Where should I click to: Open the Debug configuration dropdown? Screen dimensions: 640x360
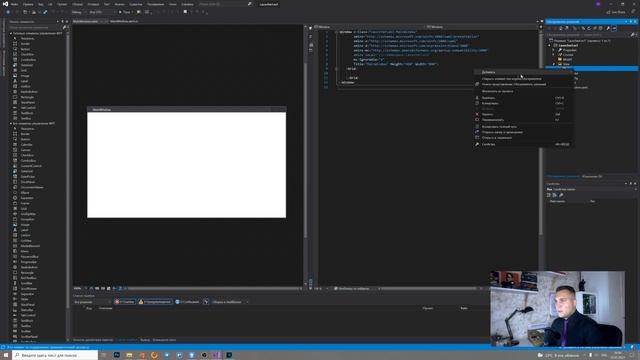tap(77, 12)
